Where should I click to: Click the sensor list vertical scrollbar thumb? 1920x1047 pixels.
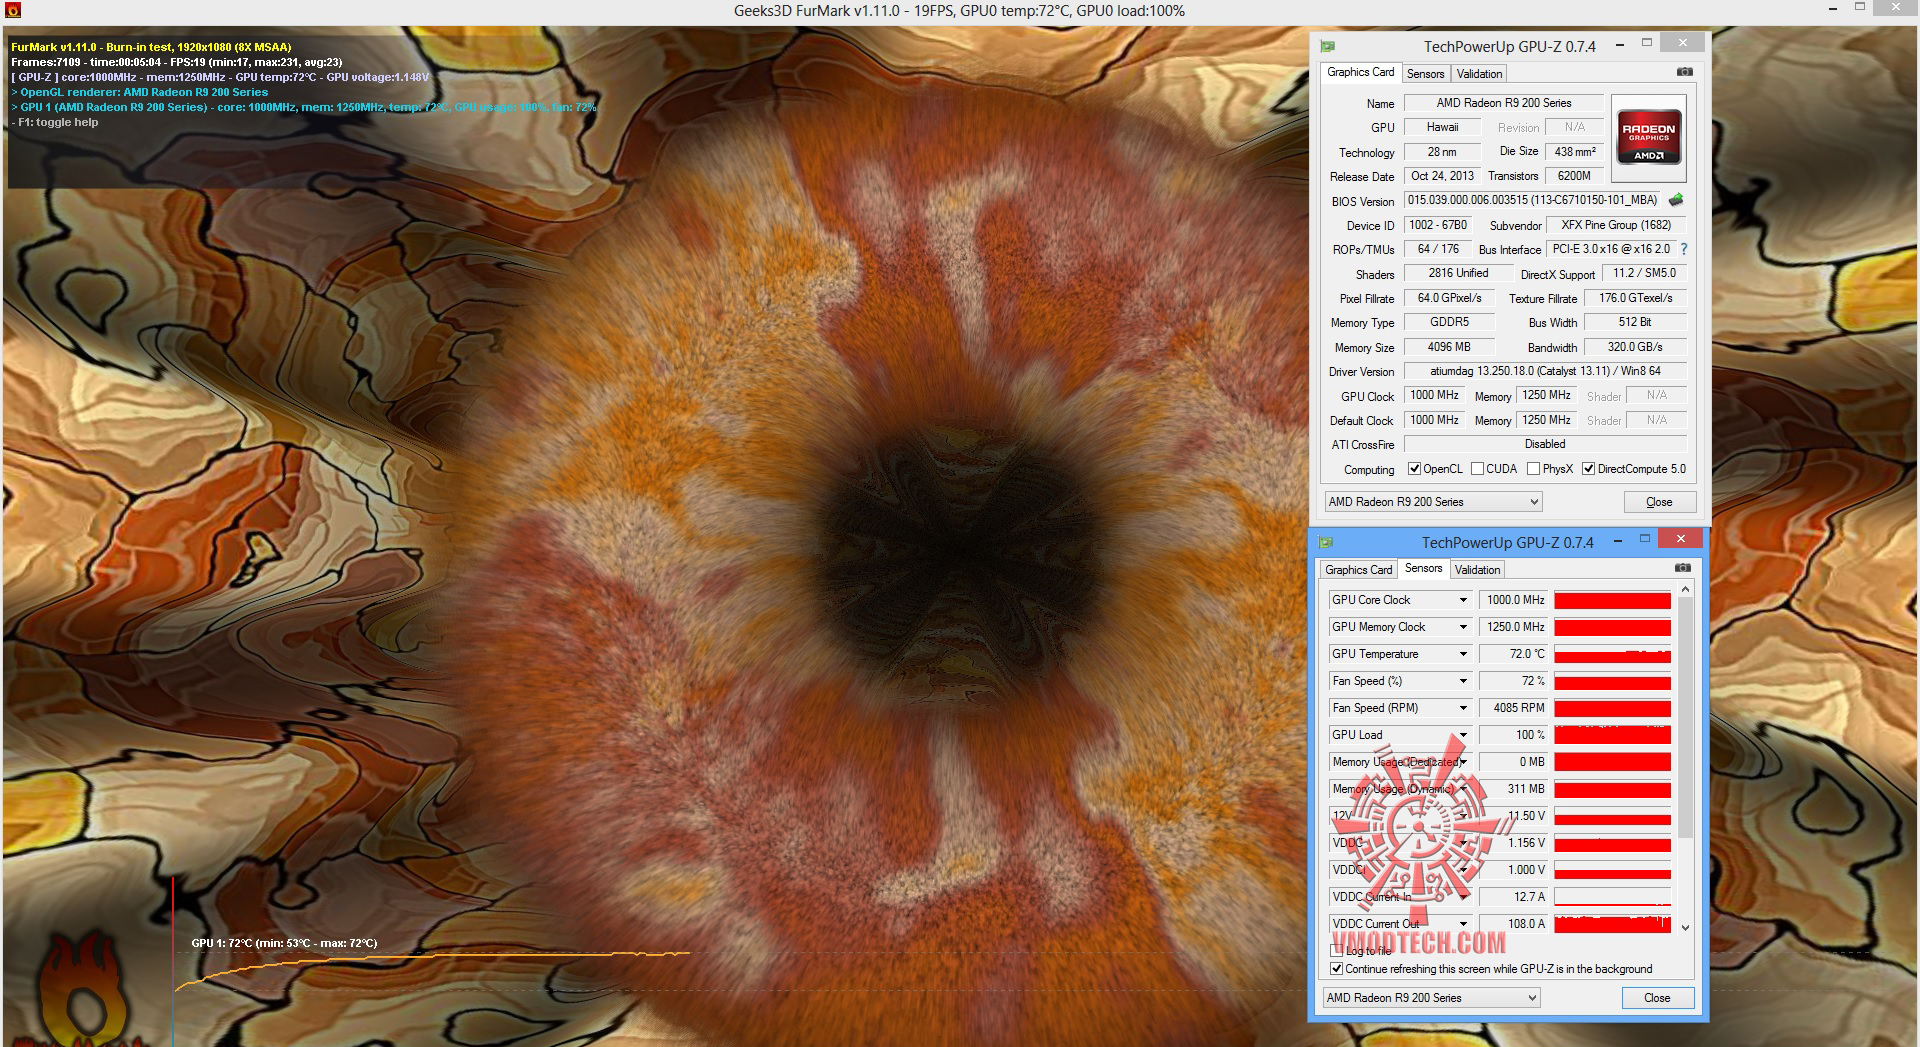pyautogui.click(x=1685, y=718)
